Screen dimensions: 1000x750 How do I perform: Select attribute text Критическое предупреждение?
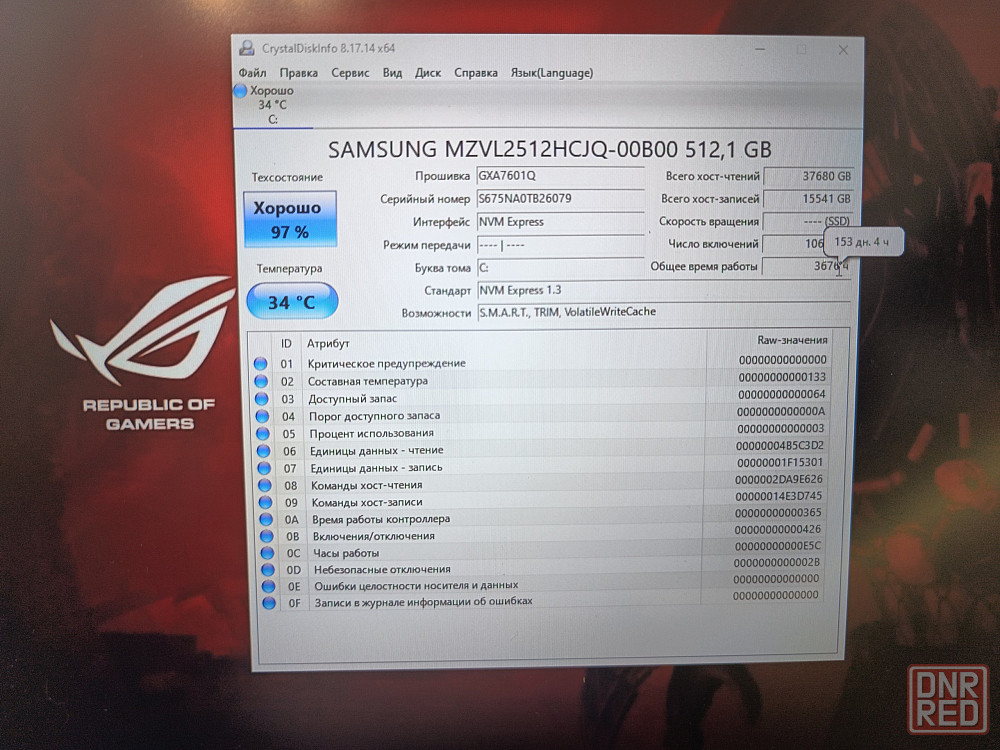[386, 364]
